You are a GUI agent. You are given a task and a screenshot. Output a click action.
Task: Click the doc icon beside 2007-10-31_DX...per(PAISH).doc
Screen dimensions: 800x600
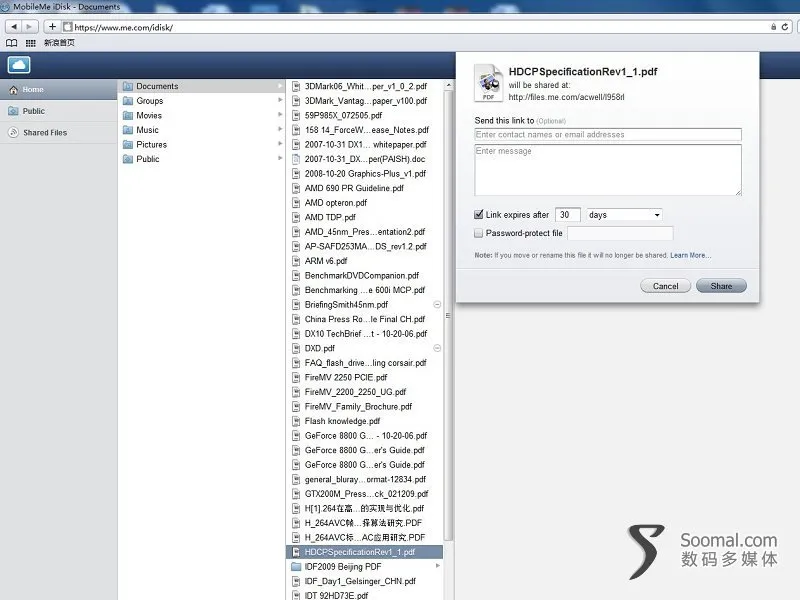[x=295, y=159]
